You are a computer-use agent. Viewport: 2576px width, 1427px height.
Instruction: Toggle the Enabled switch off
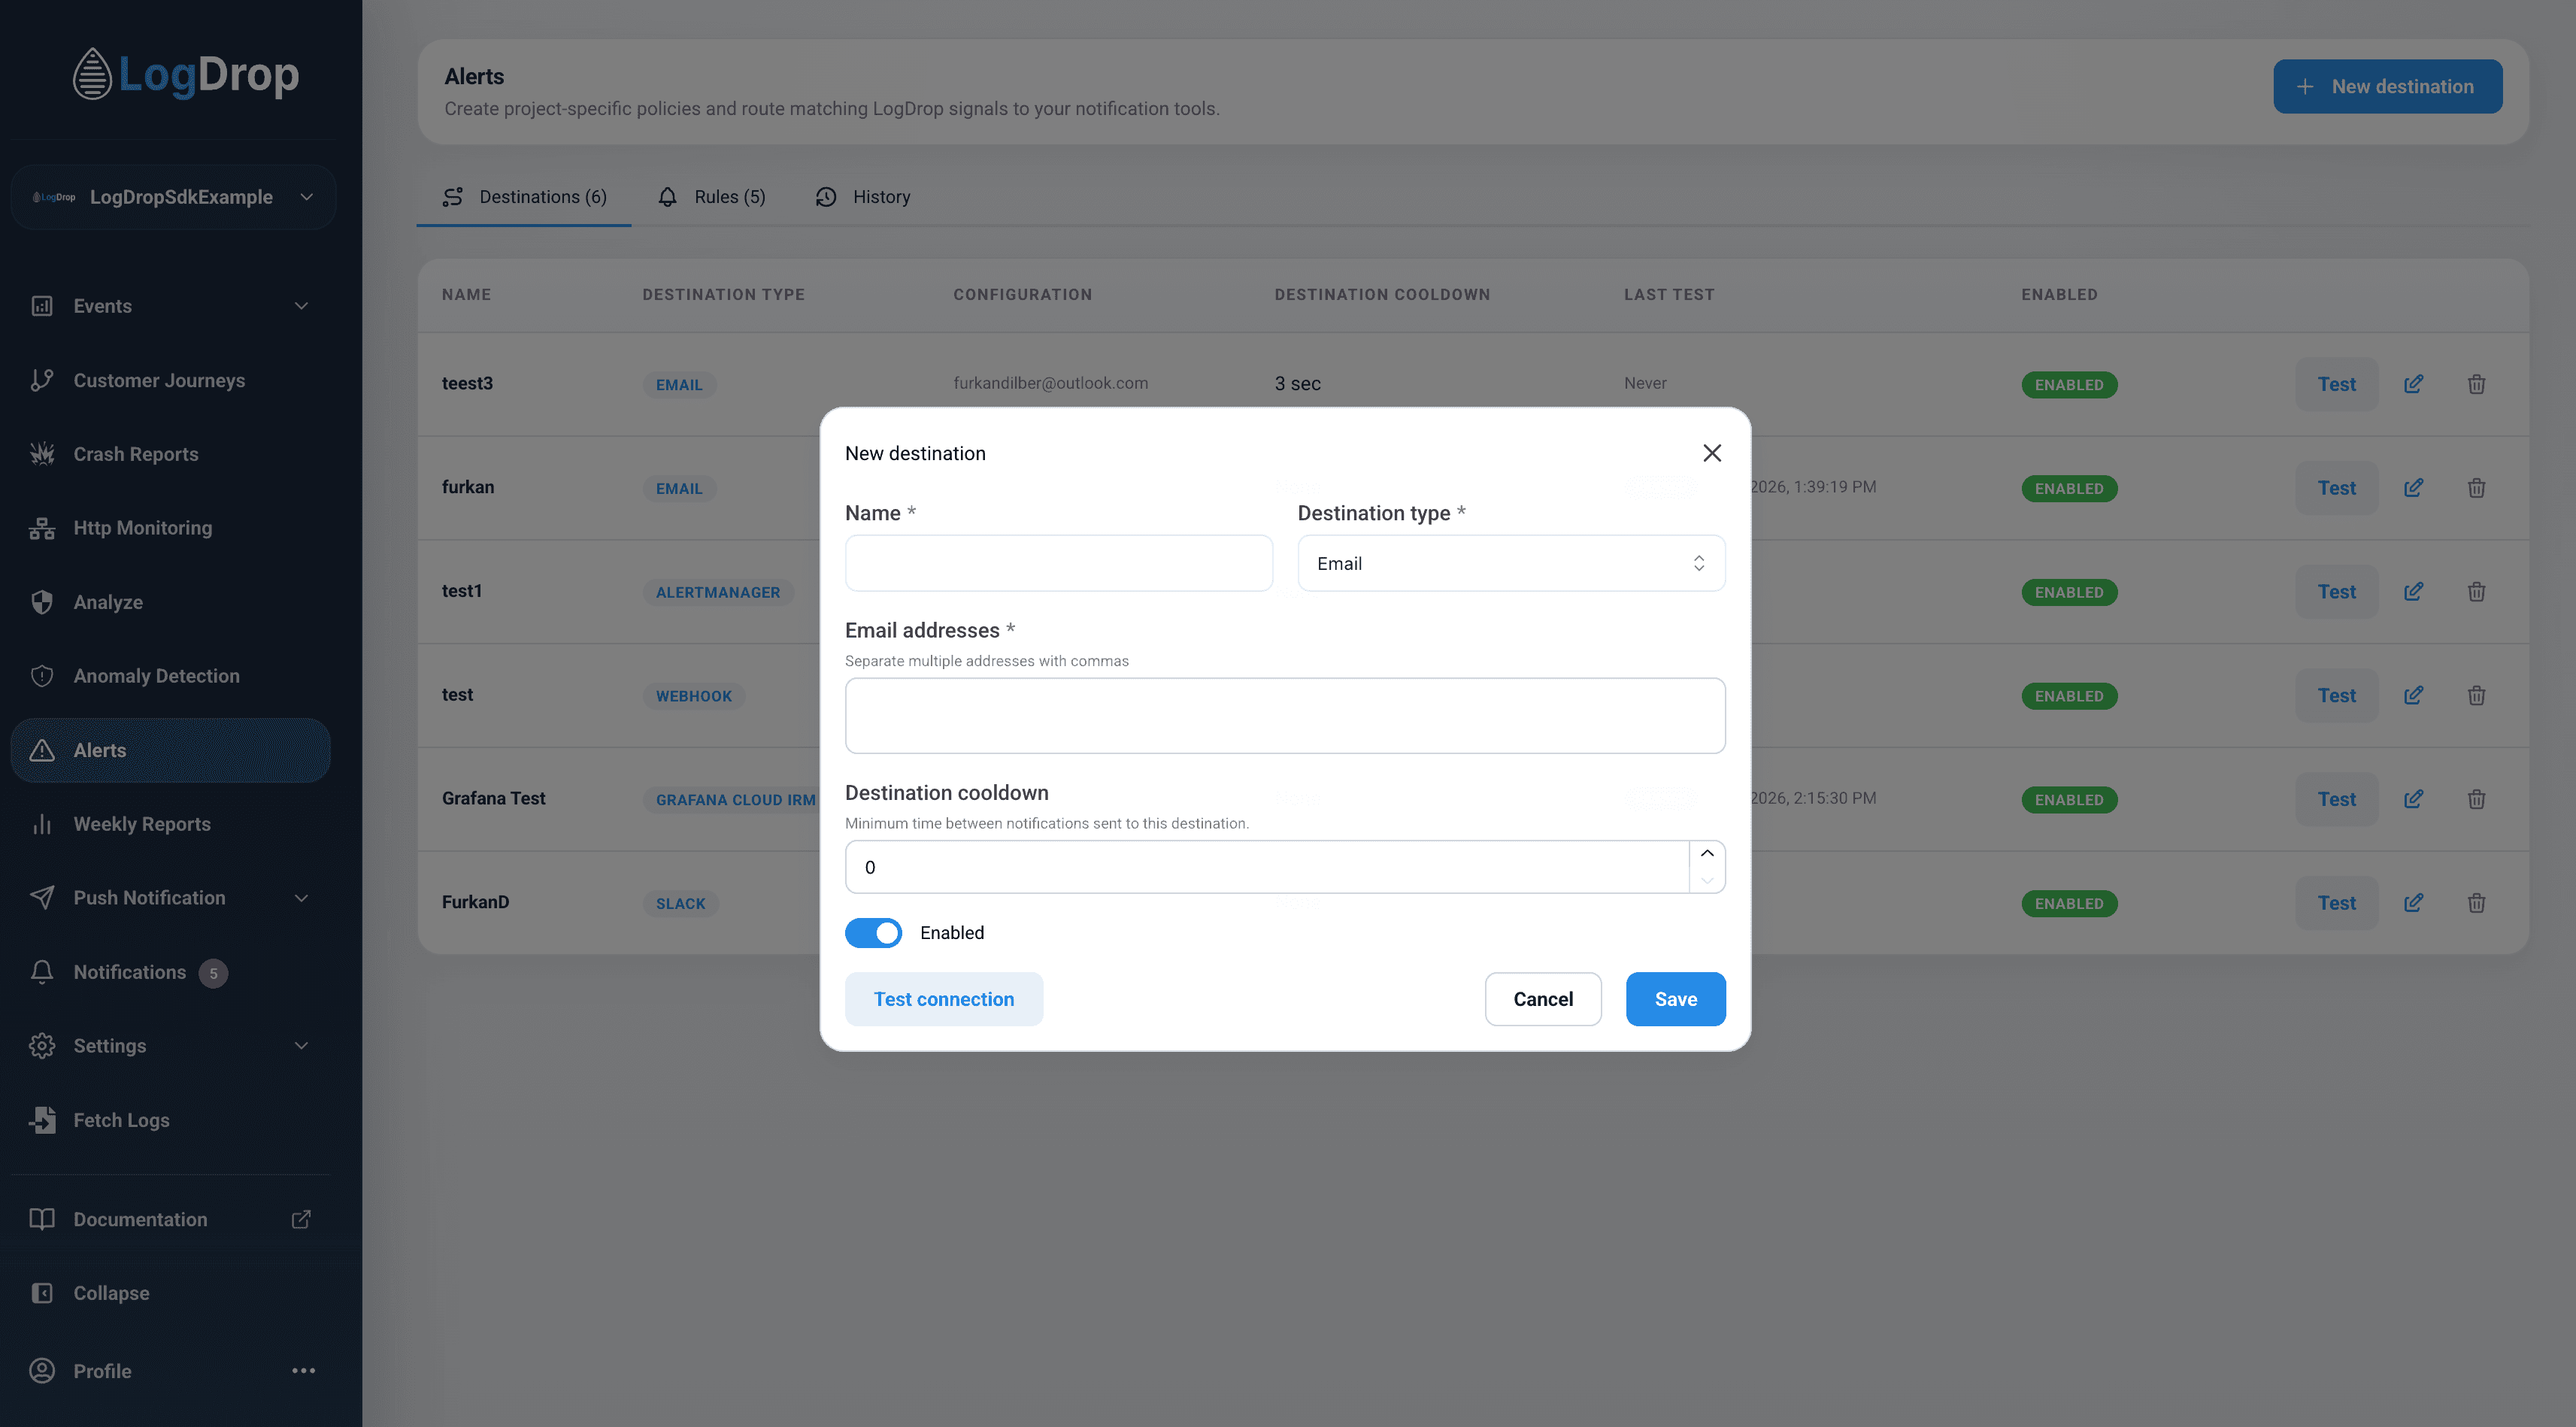coord(873,933)
